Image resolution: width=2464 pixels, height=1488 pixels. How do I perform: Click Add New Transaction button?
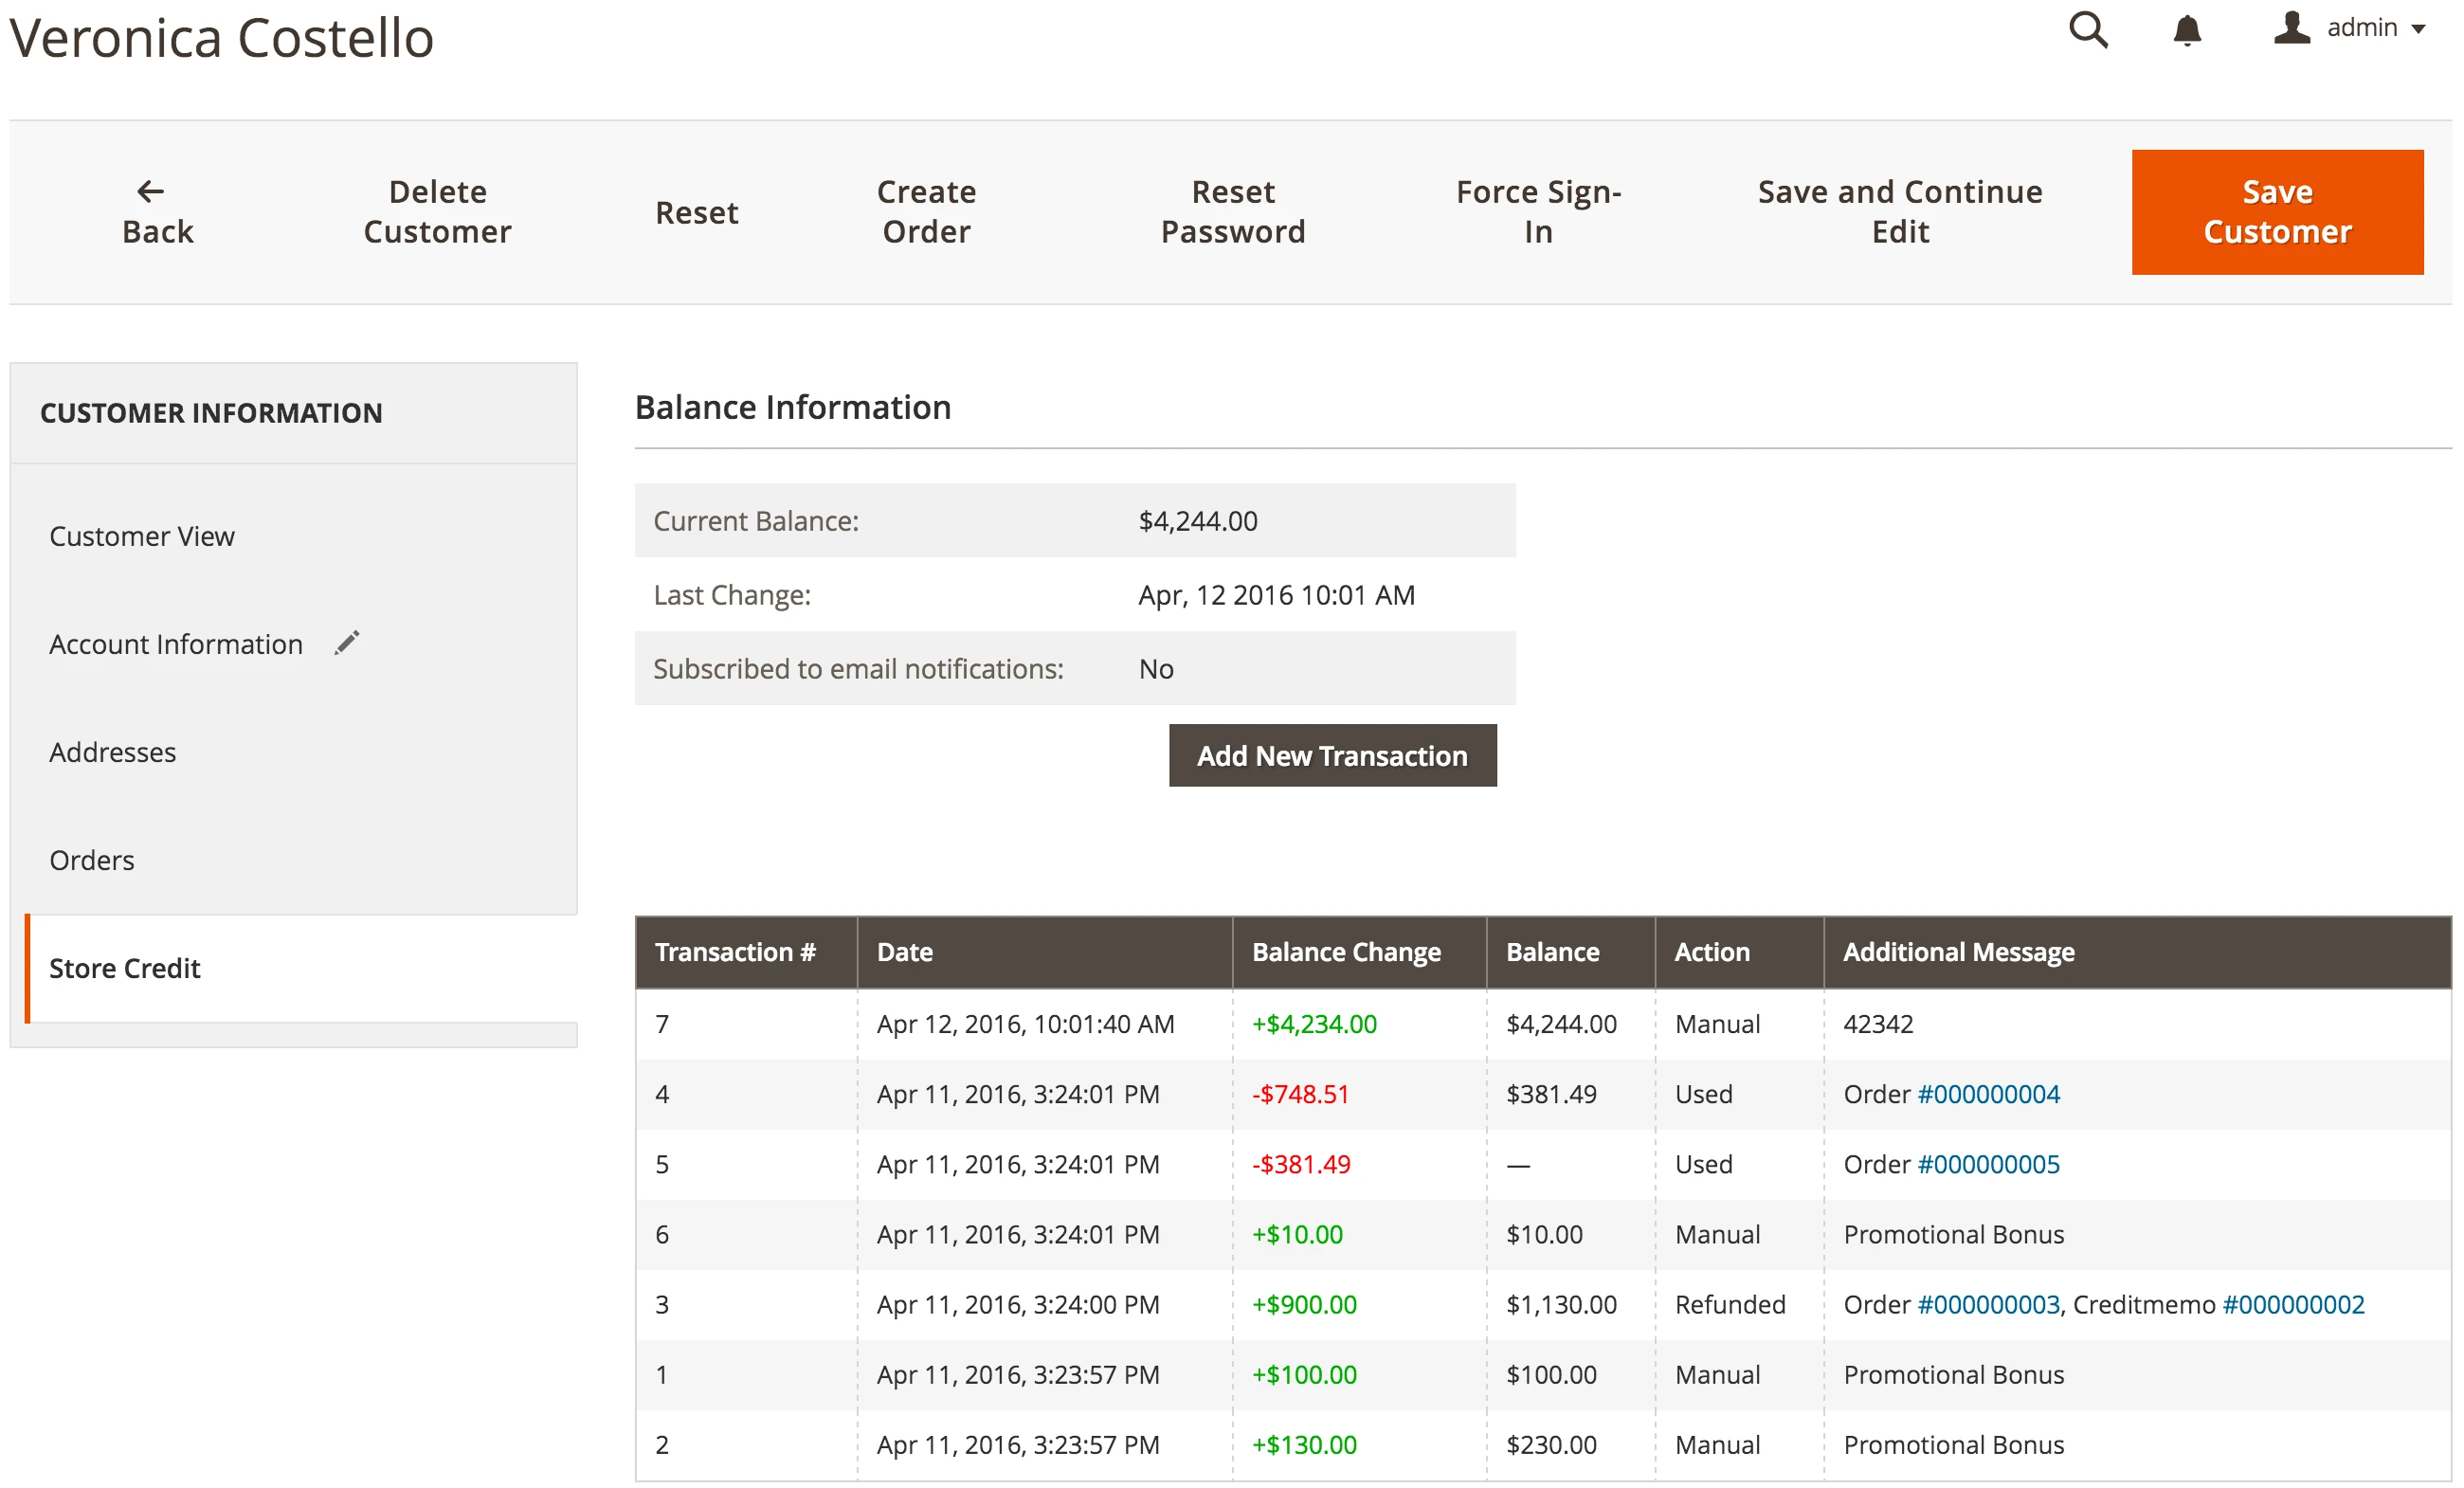[1332, 756]
